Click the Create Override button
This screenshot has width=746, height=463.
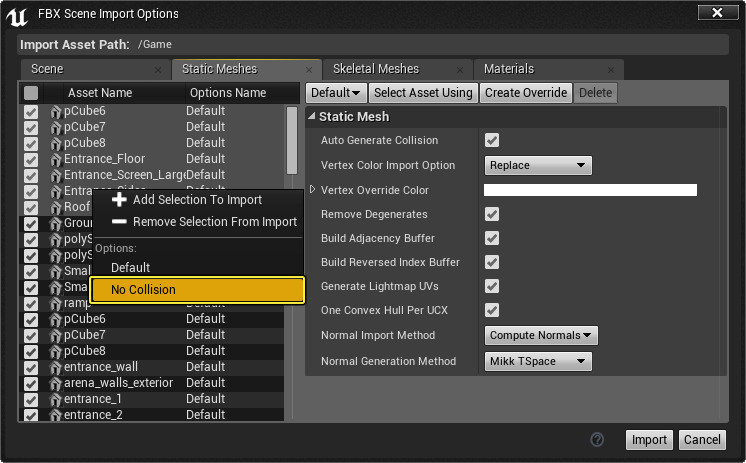[x=527, y=93]
